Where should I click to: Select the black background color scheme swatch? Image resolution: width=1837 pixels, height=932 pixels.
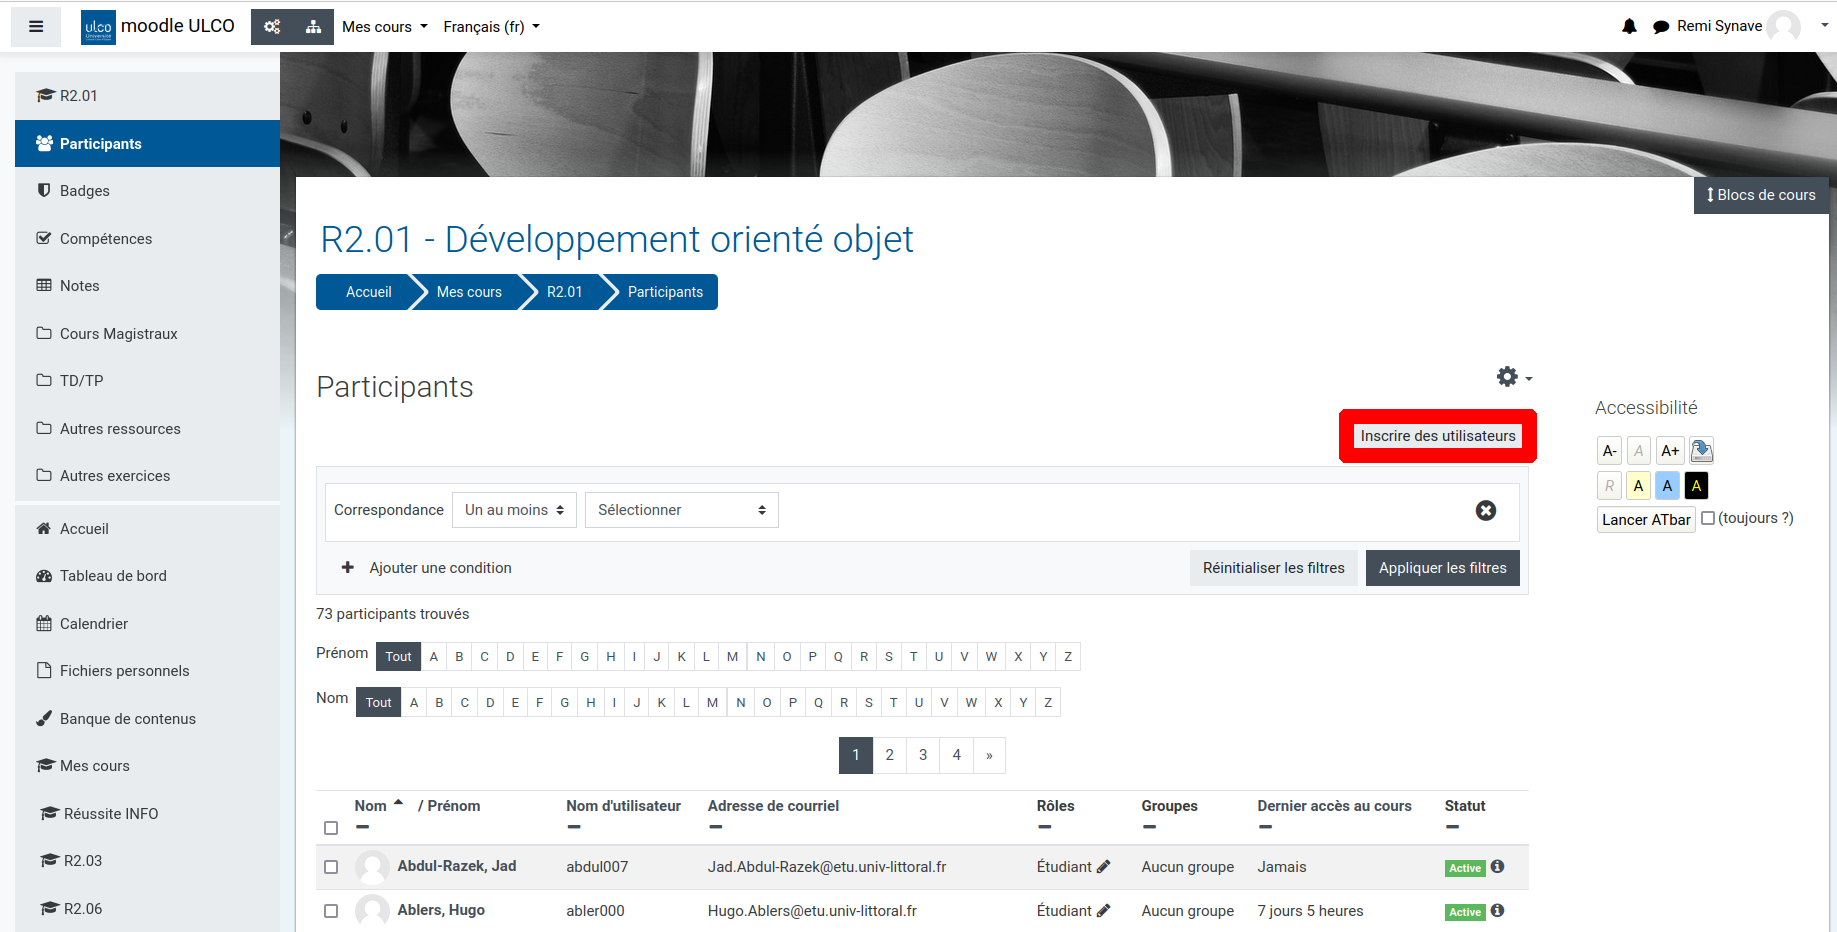point(1696,486)
